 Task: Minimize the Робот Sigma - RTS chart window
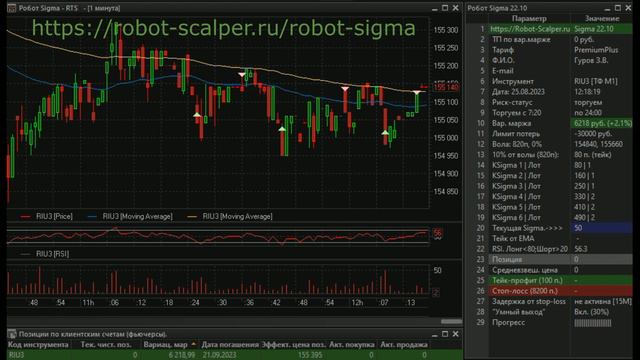434,8
